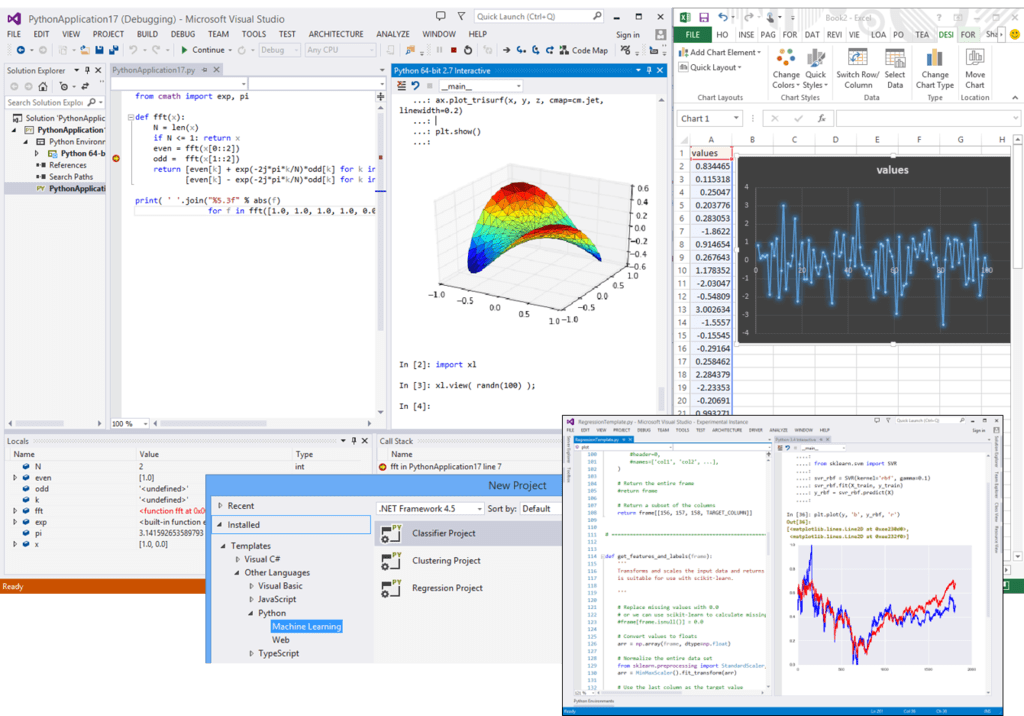Click the Continue debugging play button
The image size is (1024, 716).
(x=185, y=50)
